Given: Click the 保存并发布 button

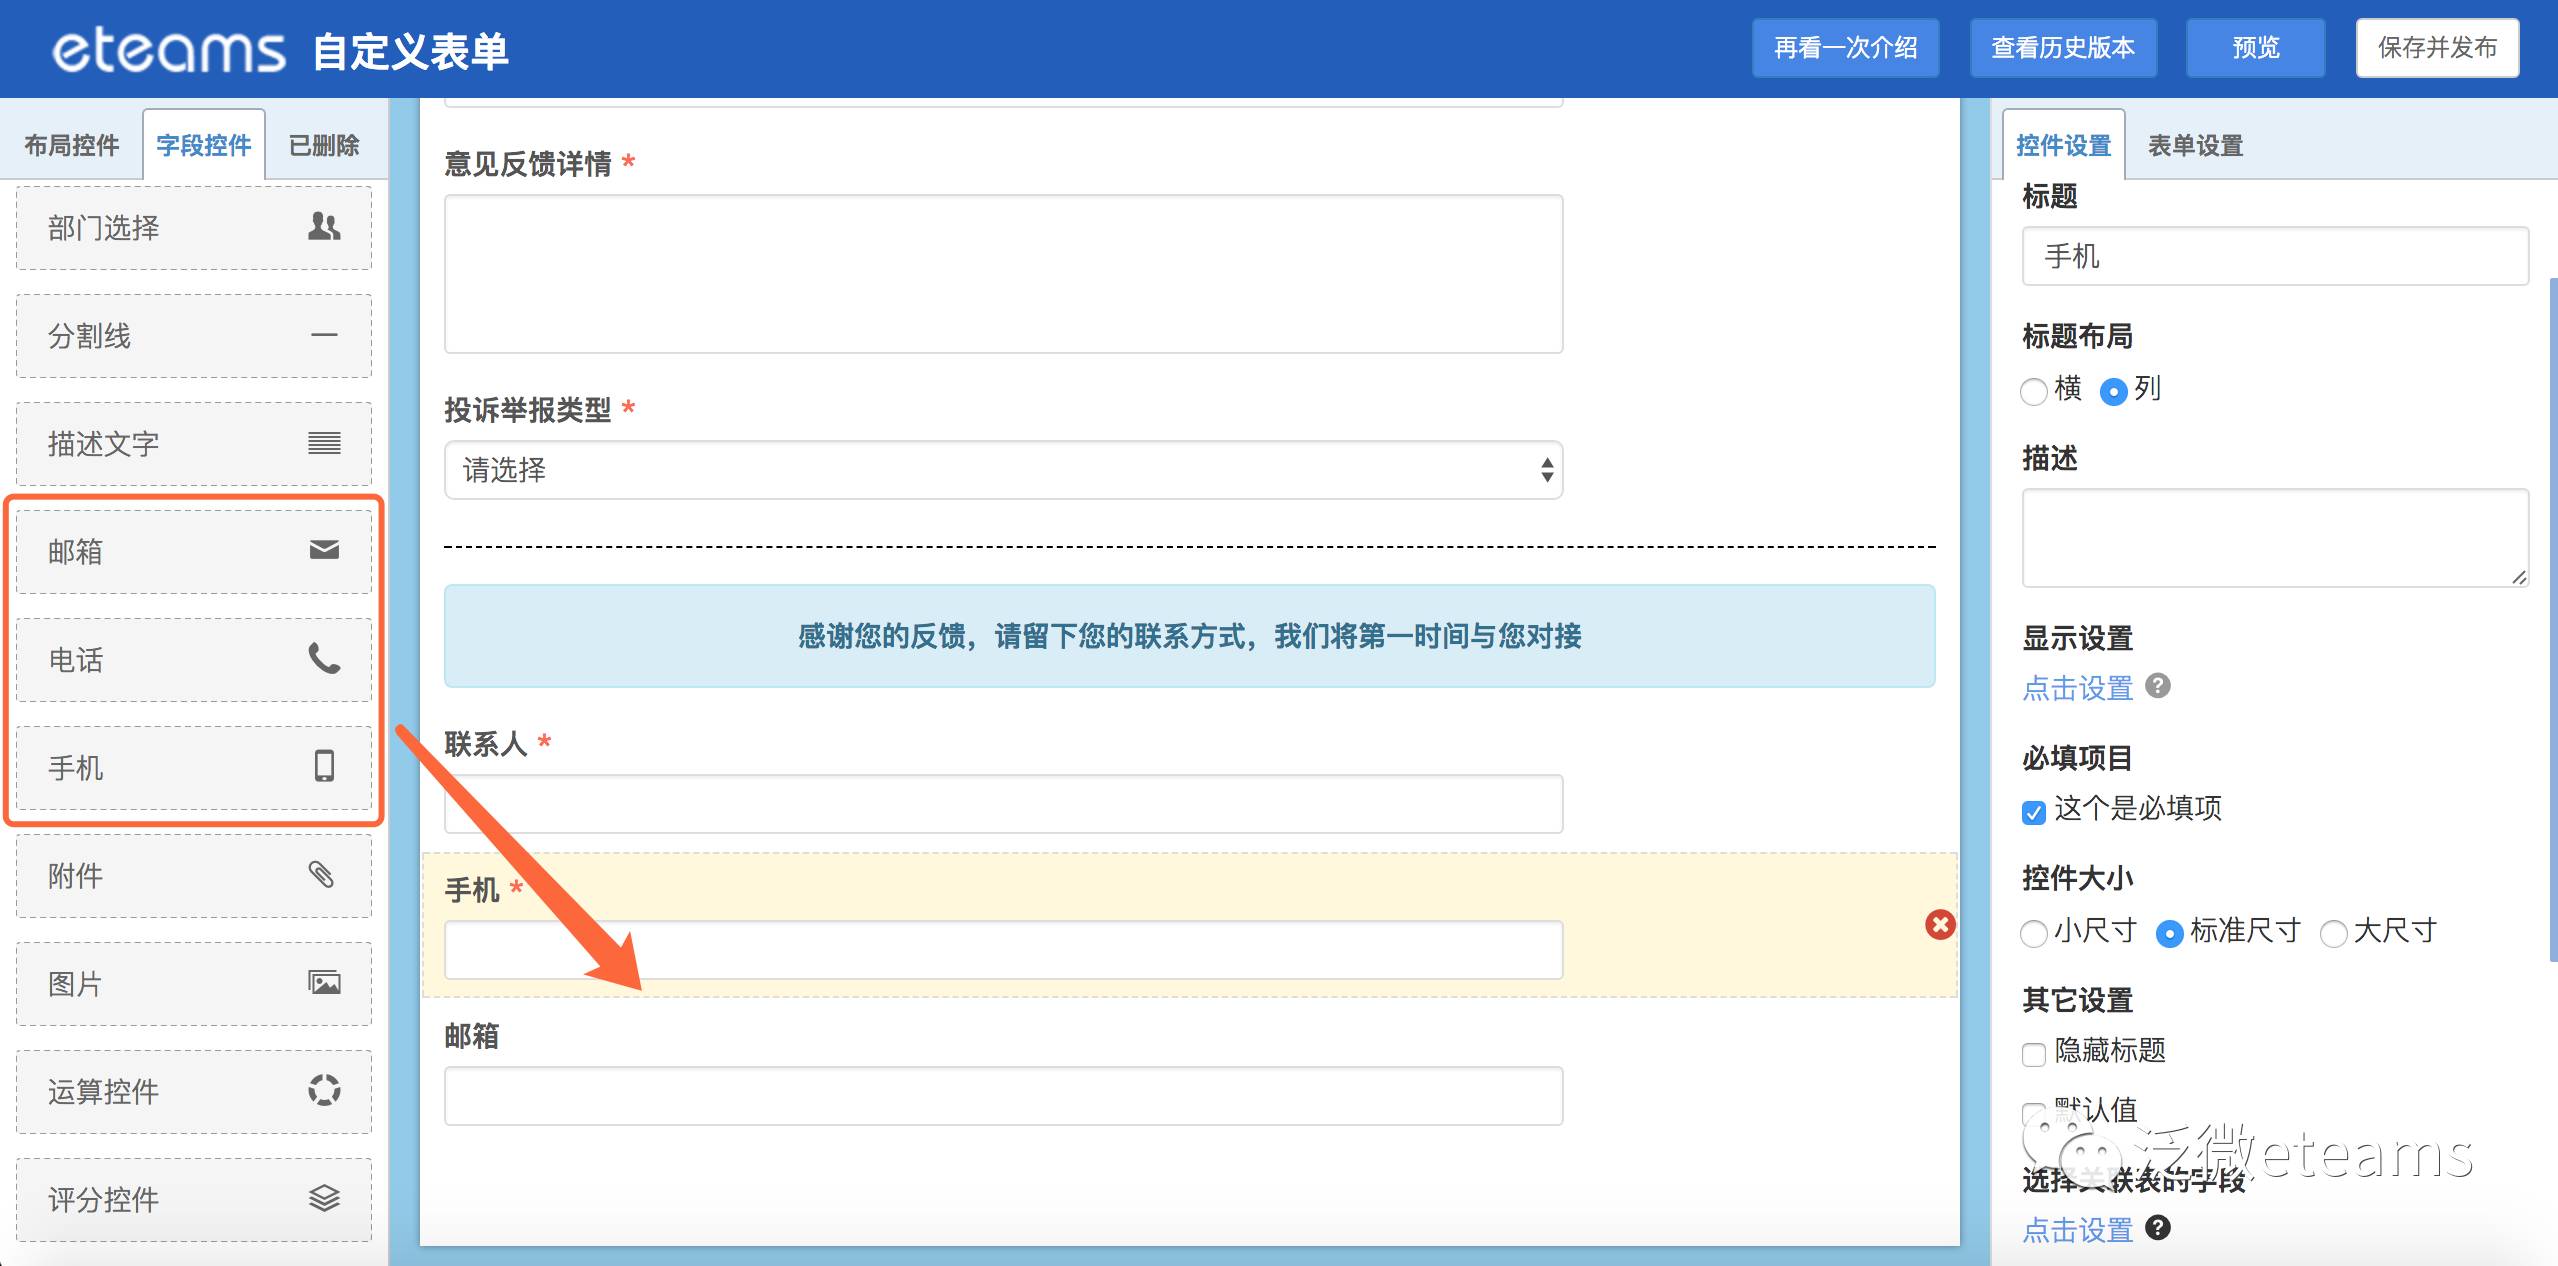Looking at the screenshot, I should [x=2436, y=47].
